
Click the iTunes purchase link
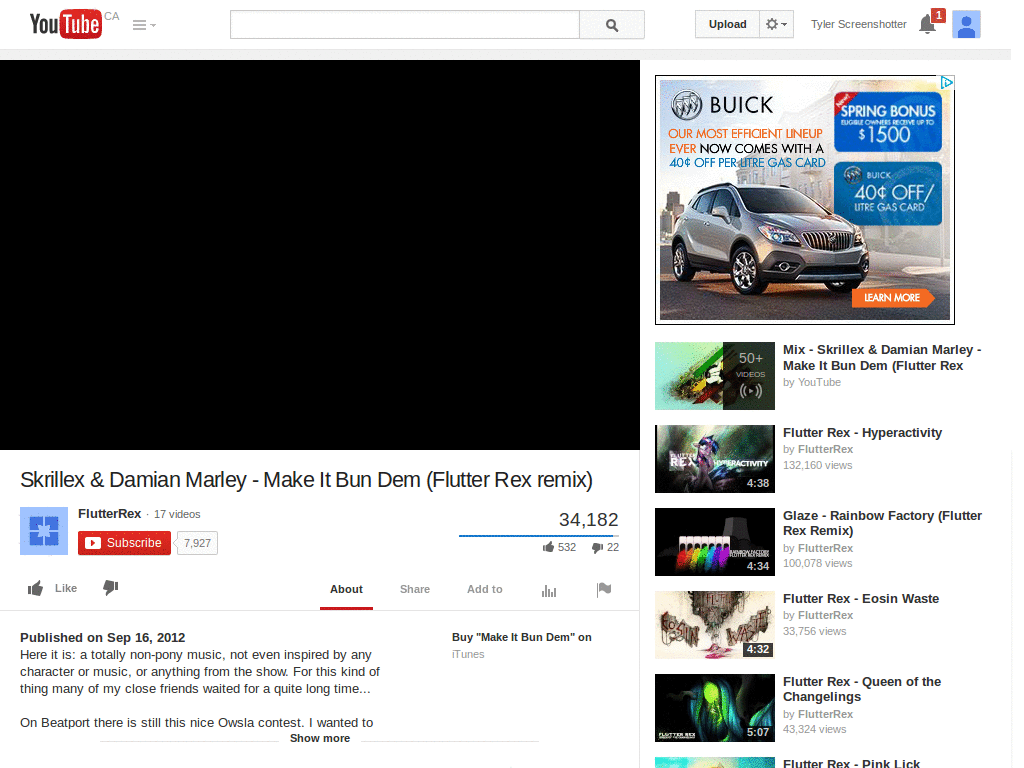click(468, 654)
